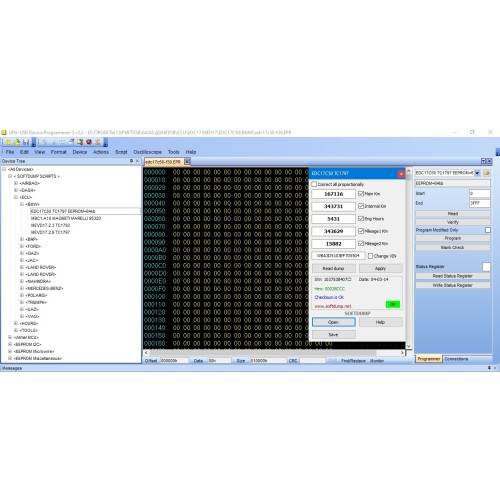Screen dimensions: 500x500
Task: Expand the AIRBAG tree node
Action: coord(16,183)
